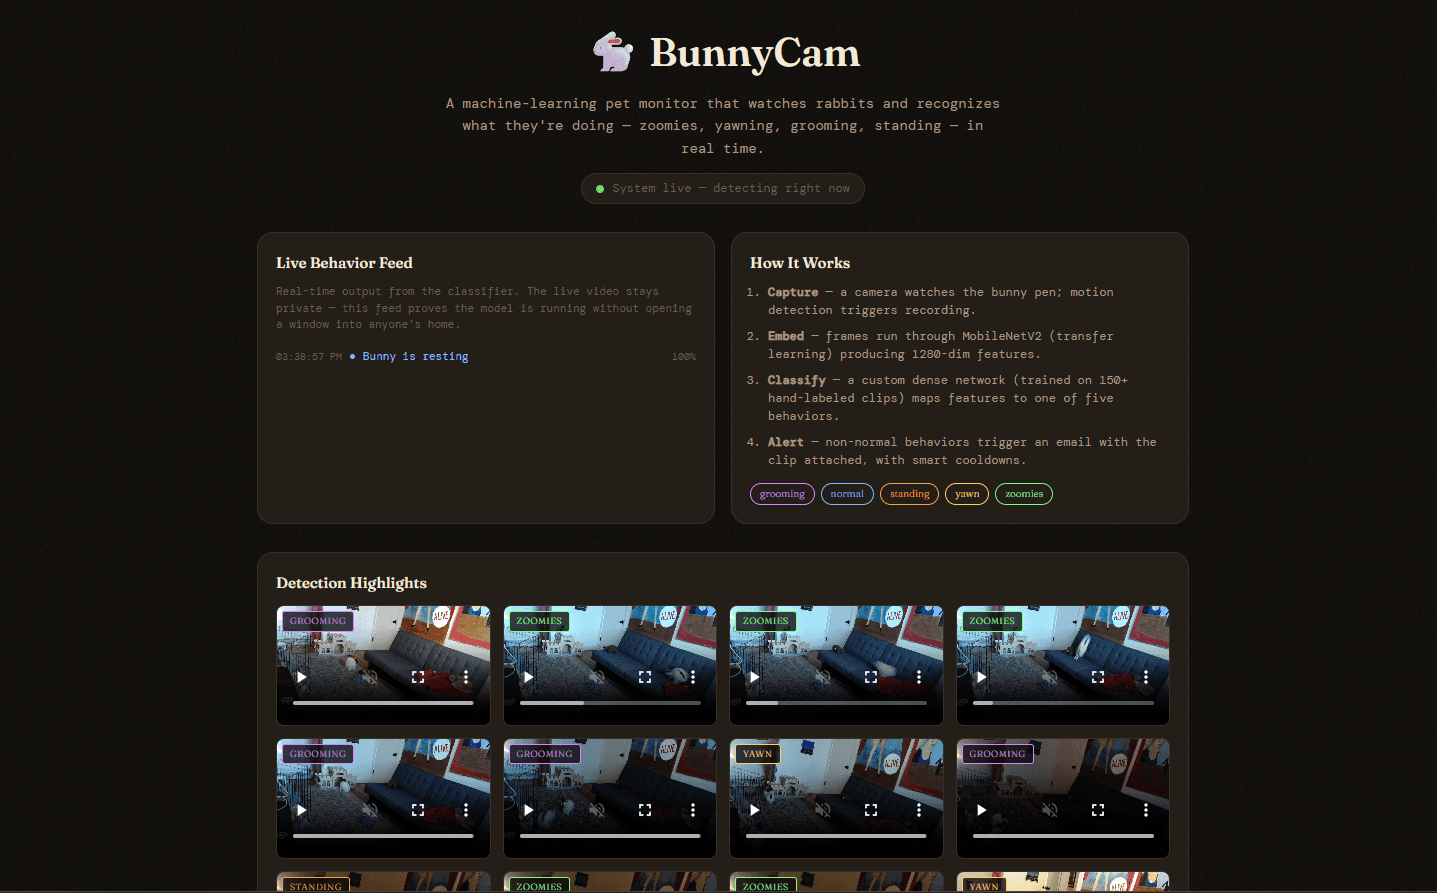Toggle mute on last top-row Zoomies clip
1437x893 pixels.
tap(1050, 677)
